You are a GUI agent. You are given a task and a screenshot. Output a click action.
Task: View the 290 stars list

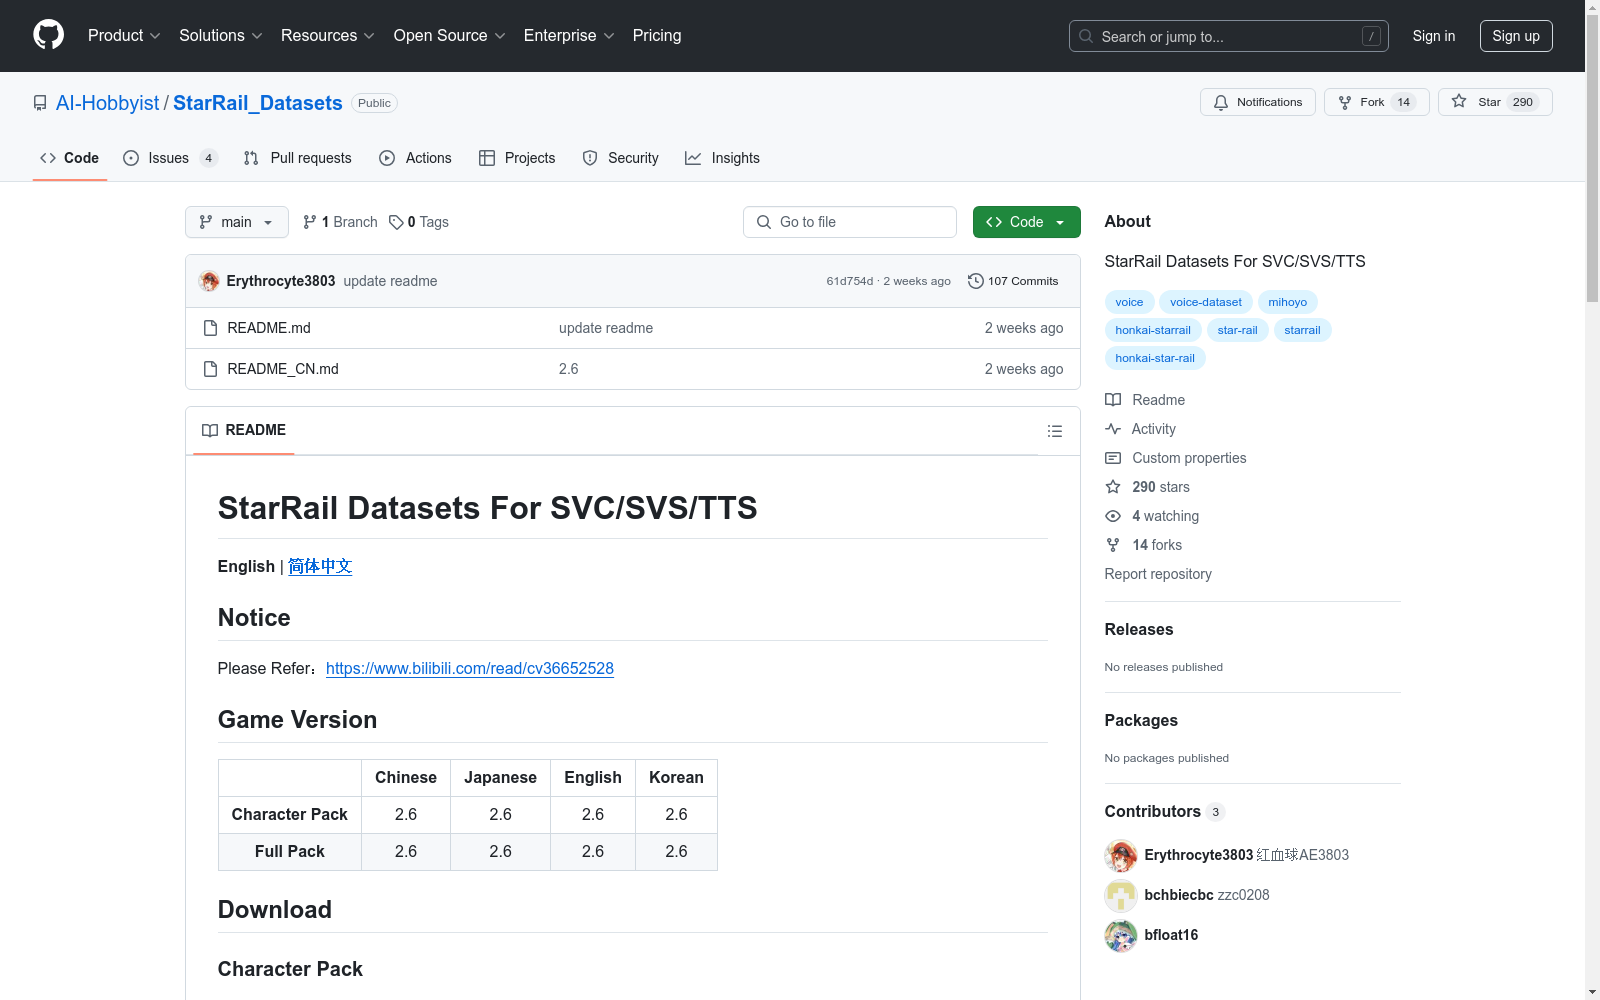[1148, 487]
